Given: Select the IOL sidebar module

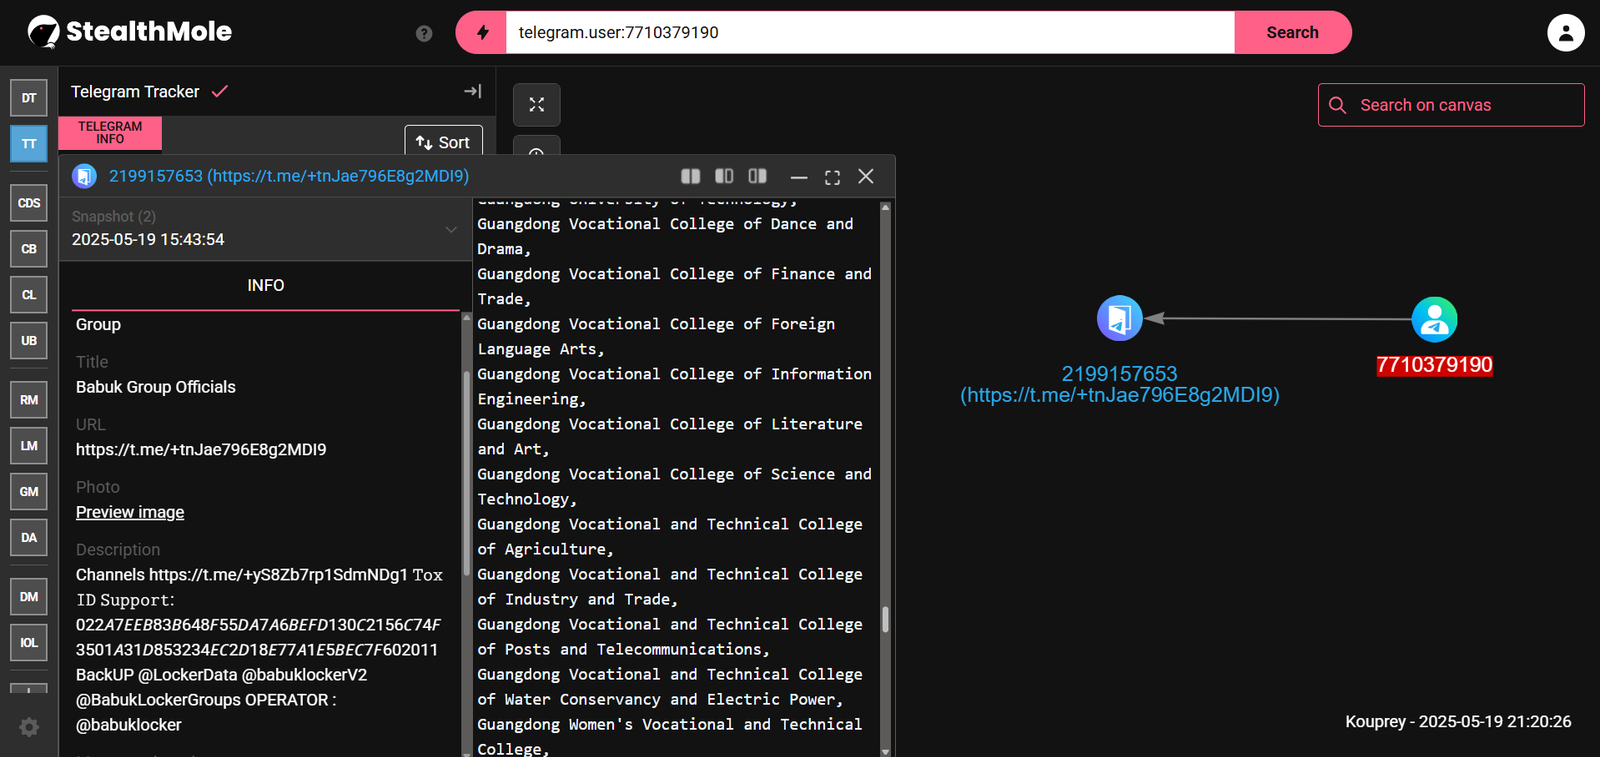Looking at the screenshot, I should point(29,643).
